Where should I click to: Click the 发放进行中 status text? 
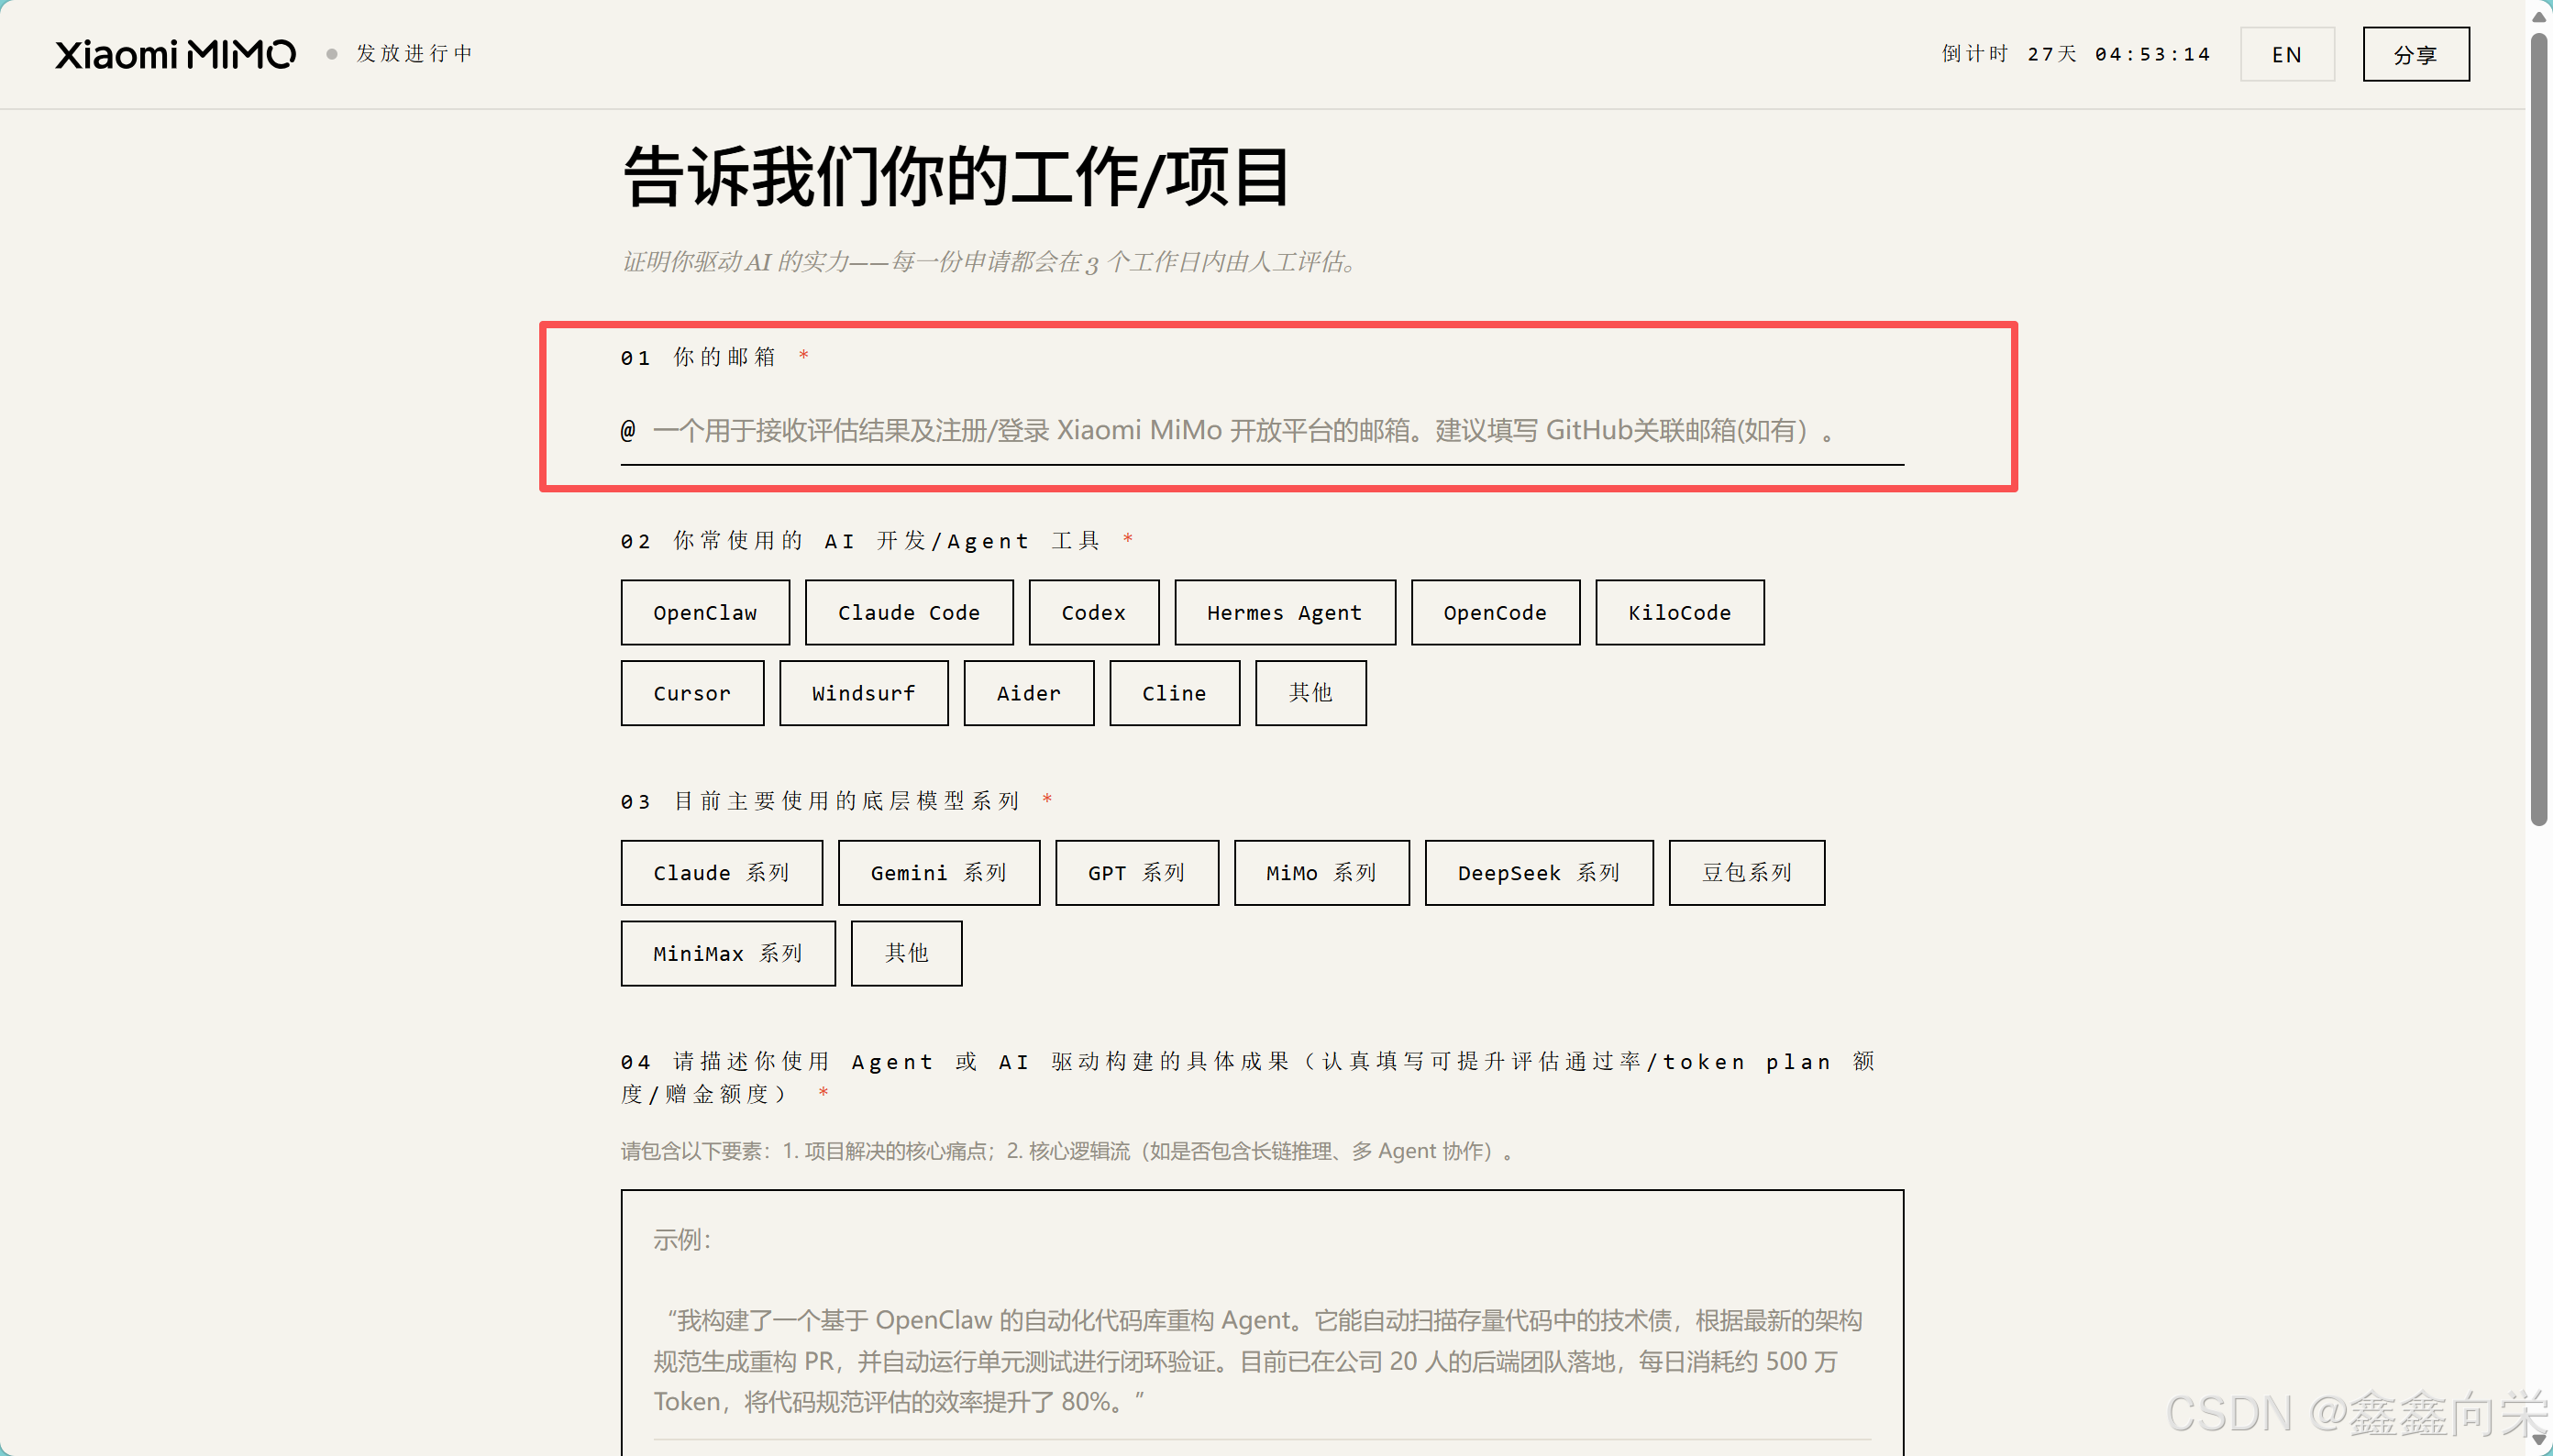click(415, 54)
